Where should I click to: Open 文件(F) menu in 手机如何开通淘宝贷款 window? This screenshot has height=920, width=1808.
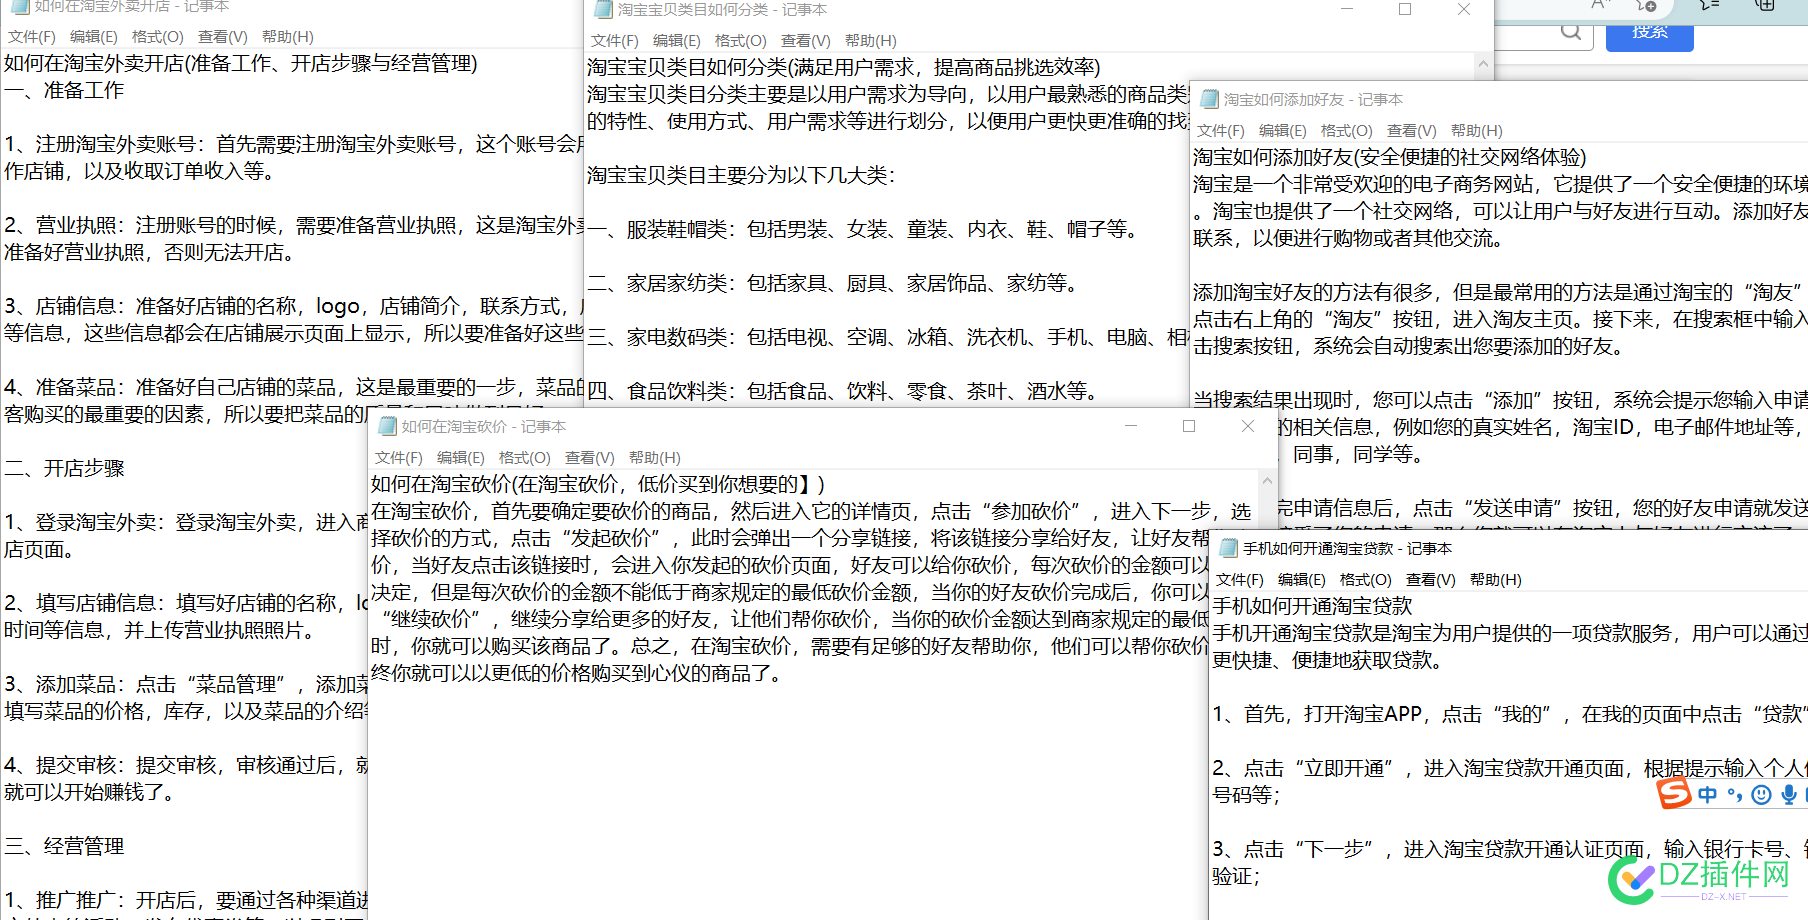pos(1240,580)
